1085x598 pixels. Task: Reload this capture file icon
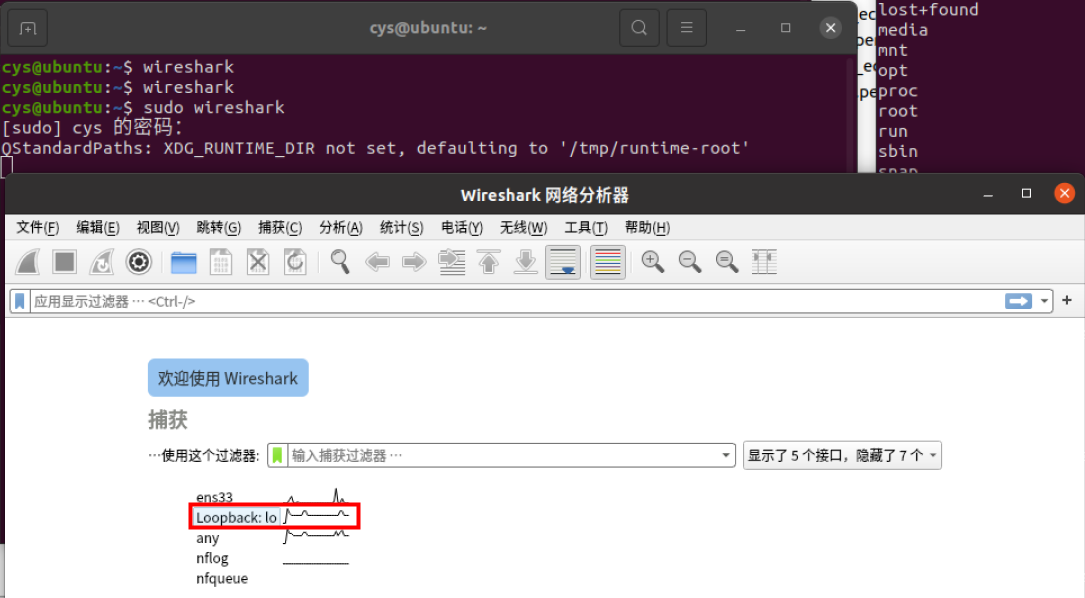point(295,262)
